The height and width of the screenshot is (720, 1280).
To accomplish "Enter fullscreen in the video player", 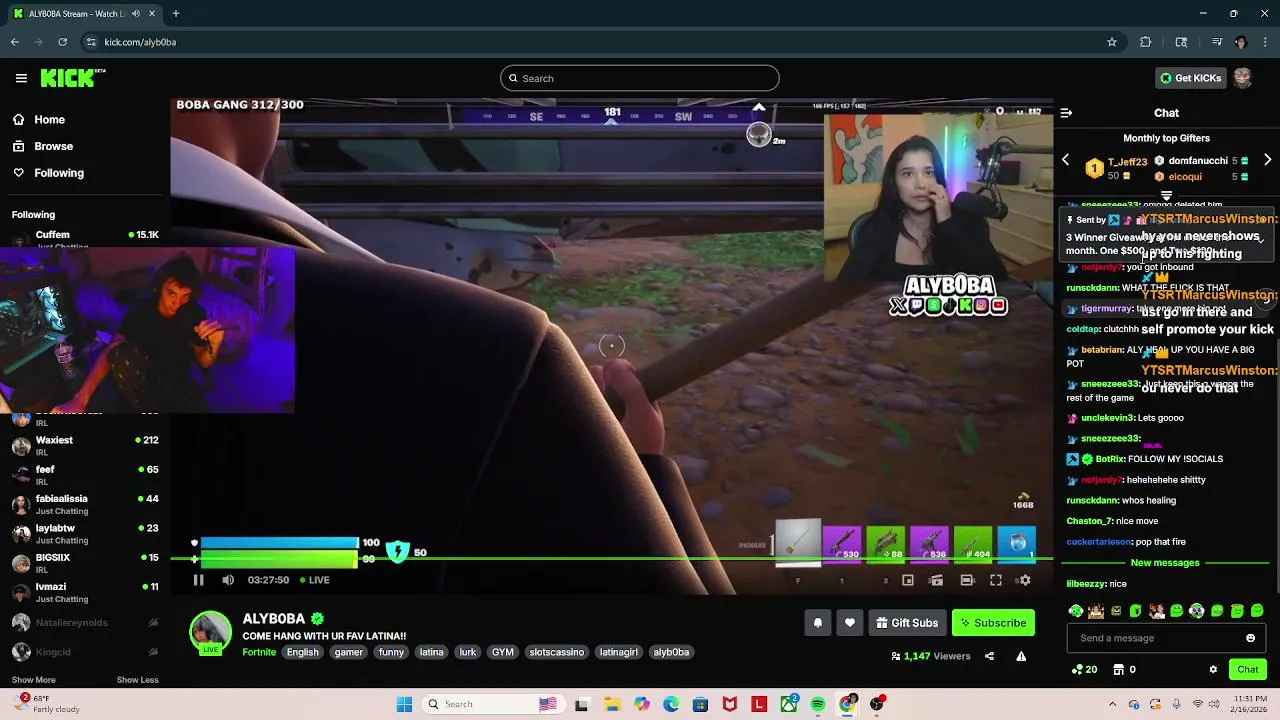I will click(996, 580).
